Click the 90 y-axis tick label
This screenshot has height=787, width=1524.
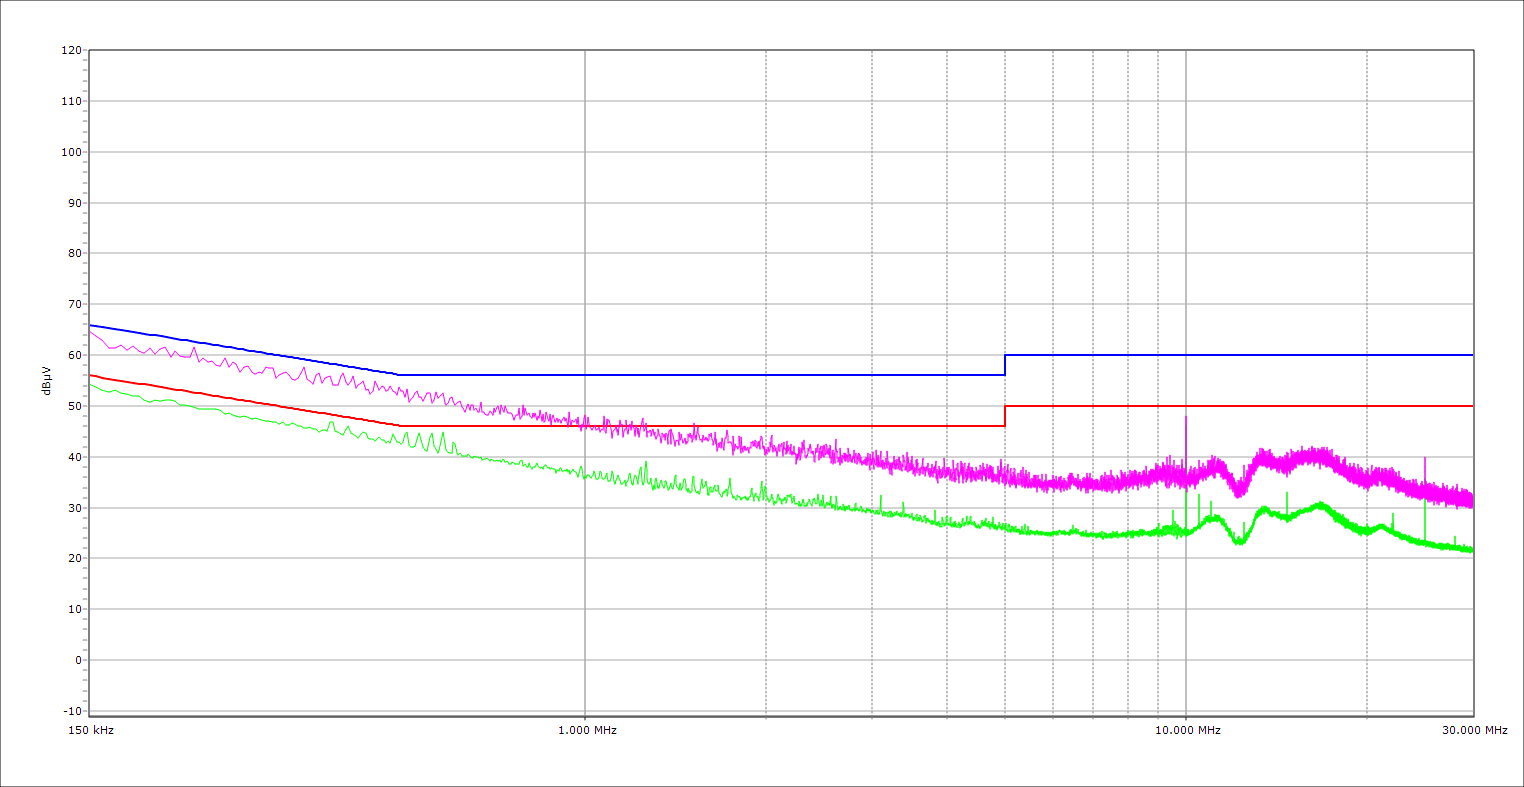[x=74, y=203]
